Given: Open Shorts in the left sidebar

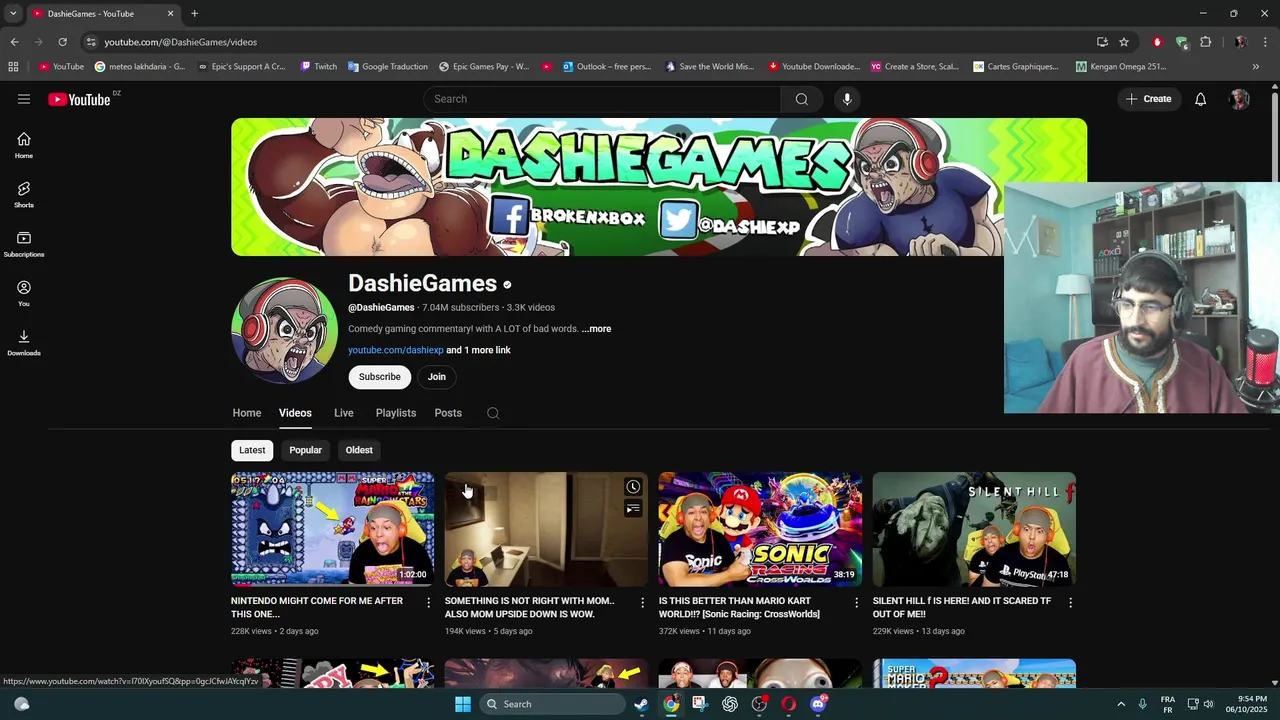Looking at the screenshot, I should [x=24, y=194].
